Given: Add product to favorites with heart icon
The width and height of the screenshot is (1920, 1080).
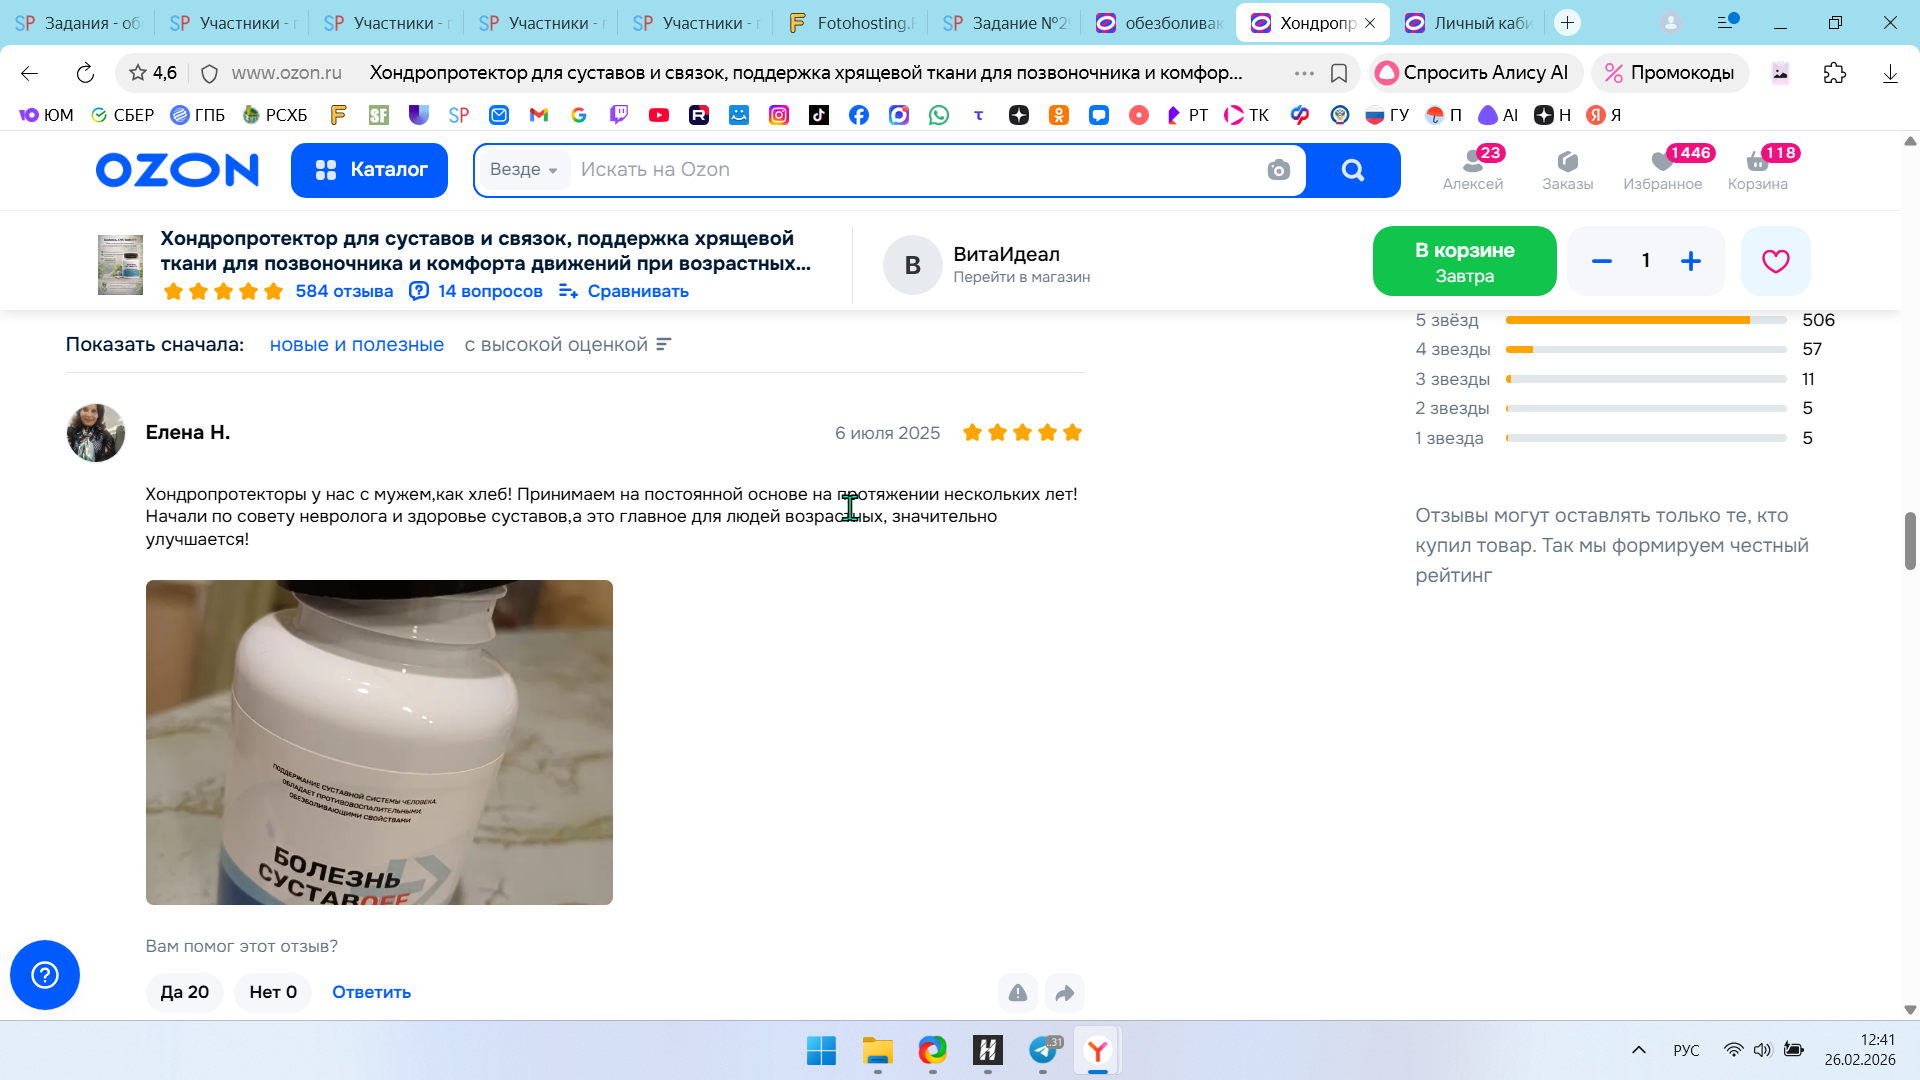Looking at the screenshot, I should (x=1775, y=261).
